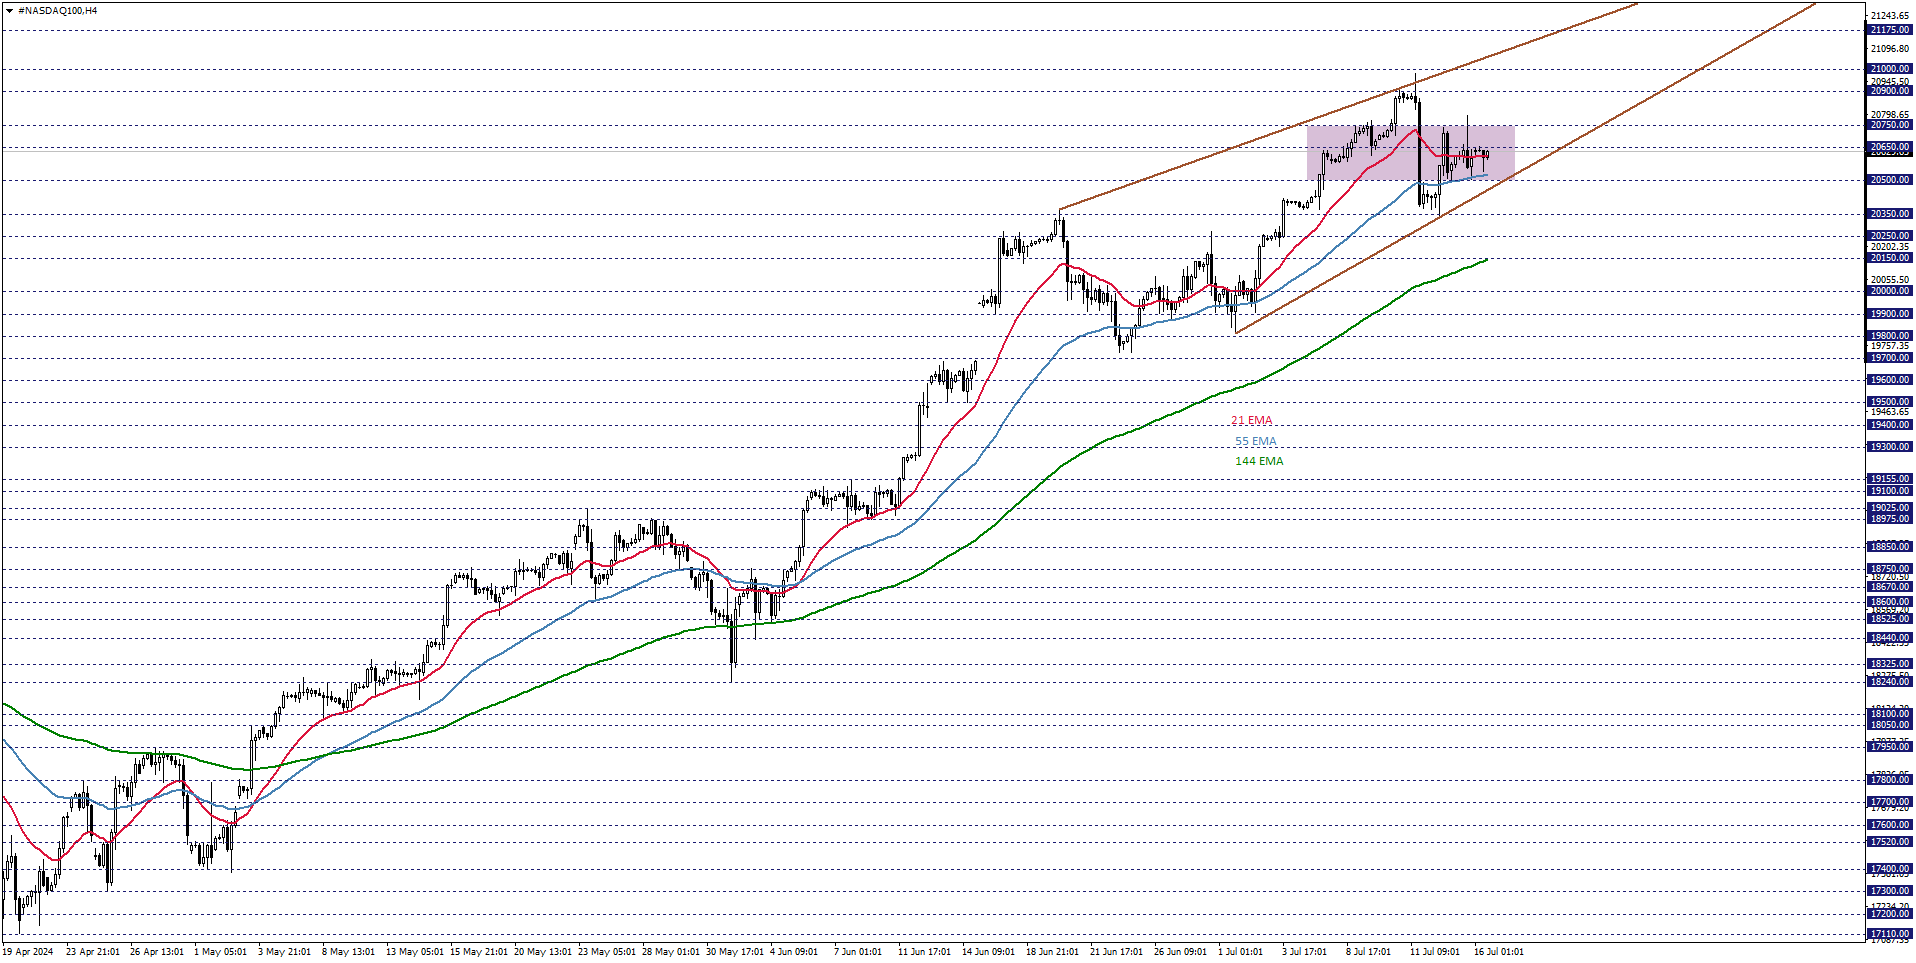Click the 18050.00 price level label
The height and width of the screenshot is (963, 1916).
click(1890, 725)
